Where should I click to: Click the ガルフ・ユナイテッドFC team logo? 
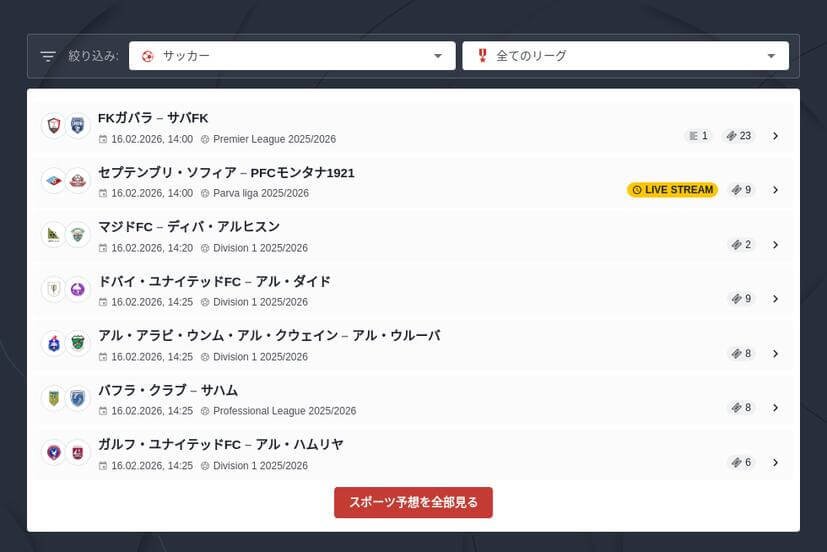point(53,452)
